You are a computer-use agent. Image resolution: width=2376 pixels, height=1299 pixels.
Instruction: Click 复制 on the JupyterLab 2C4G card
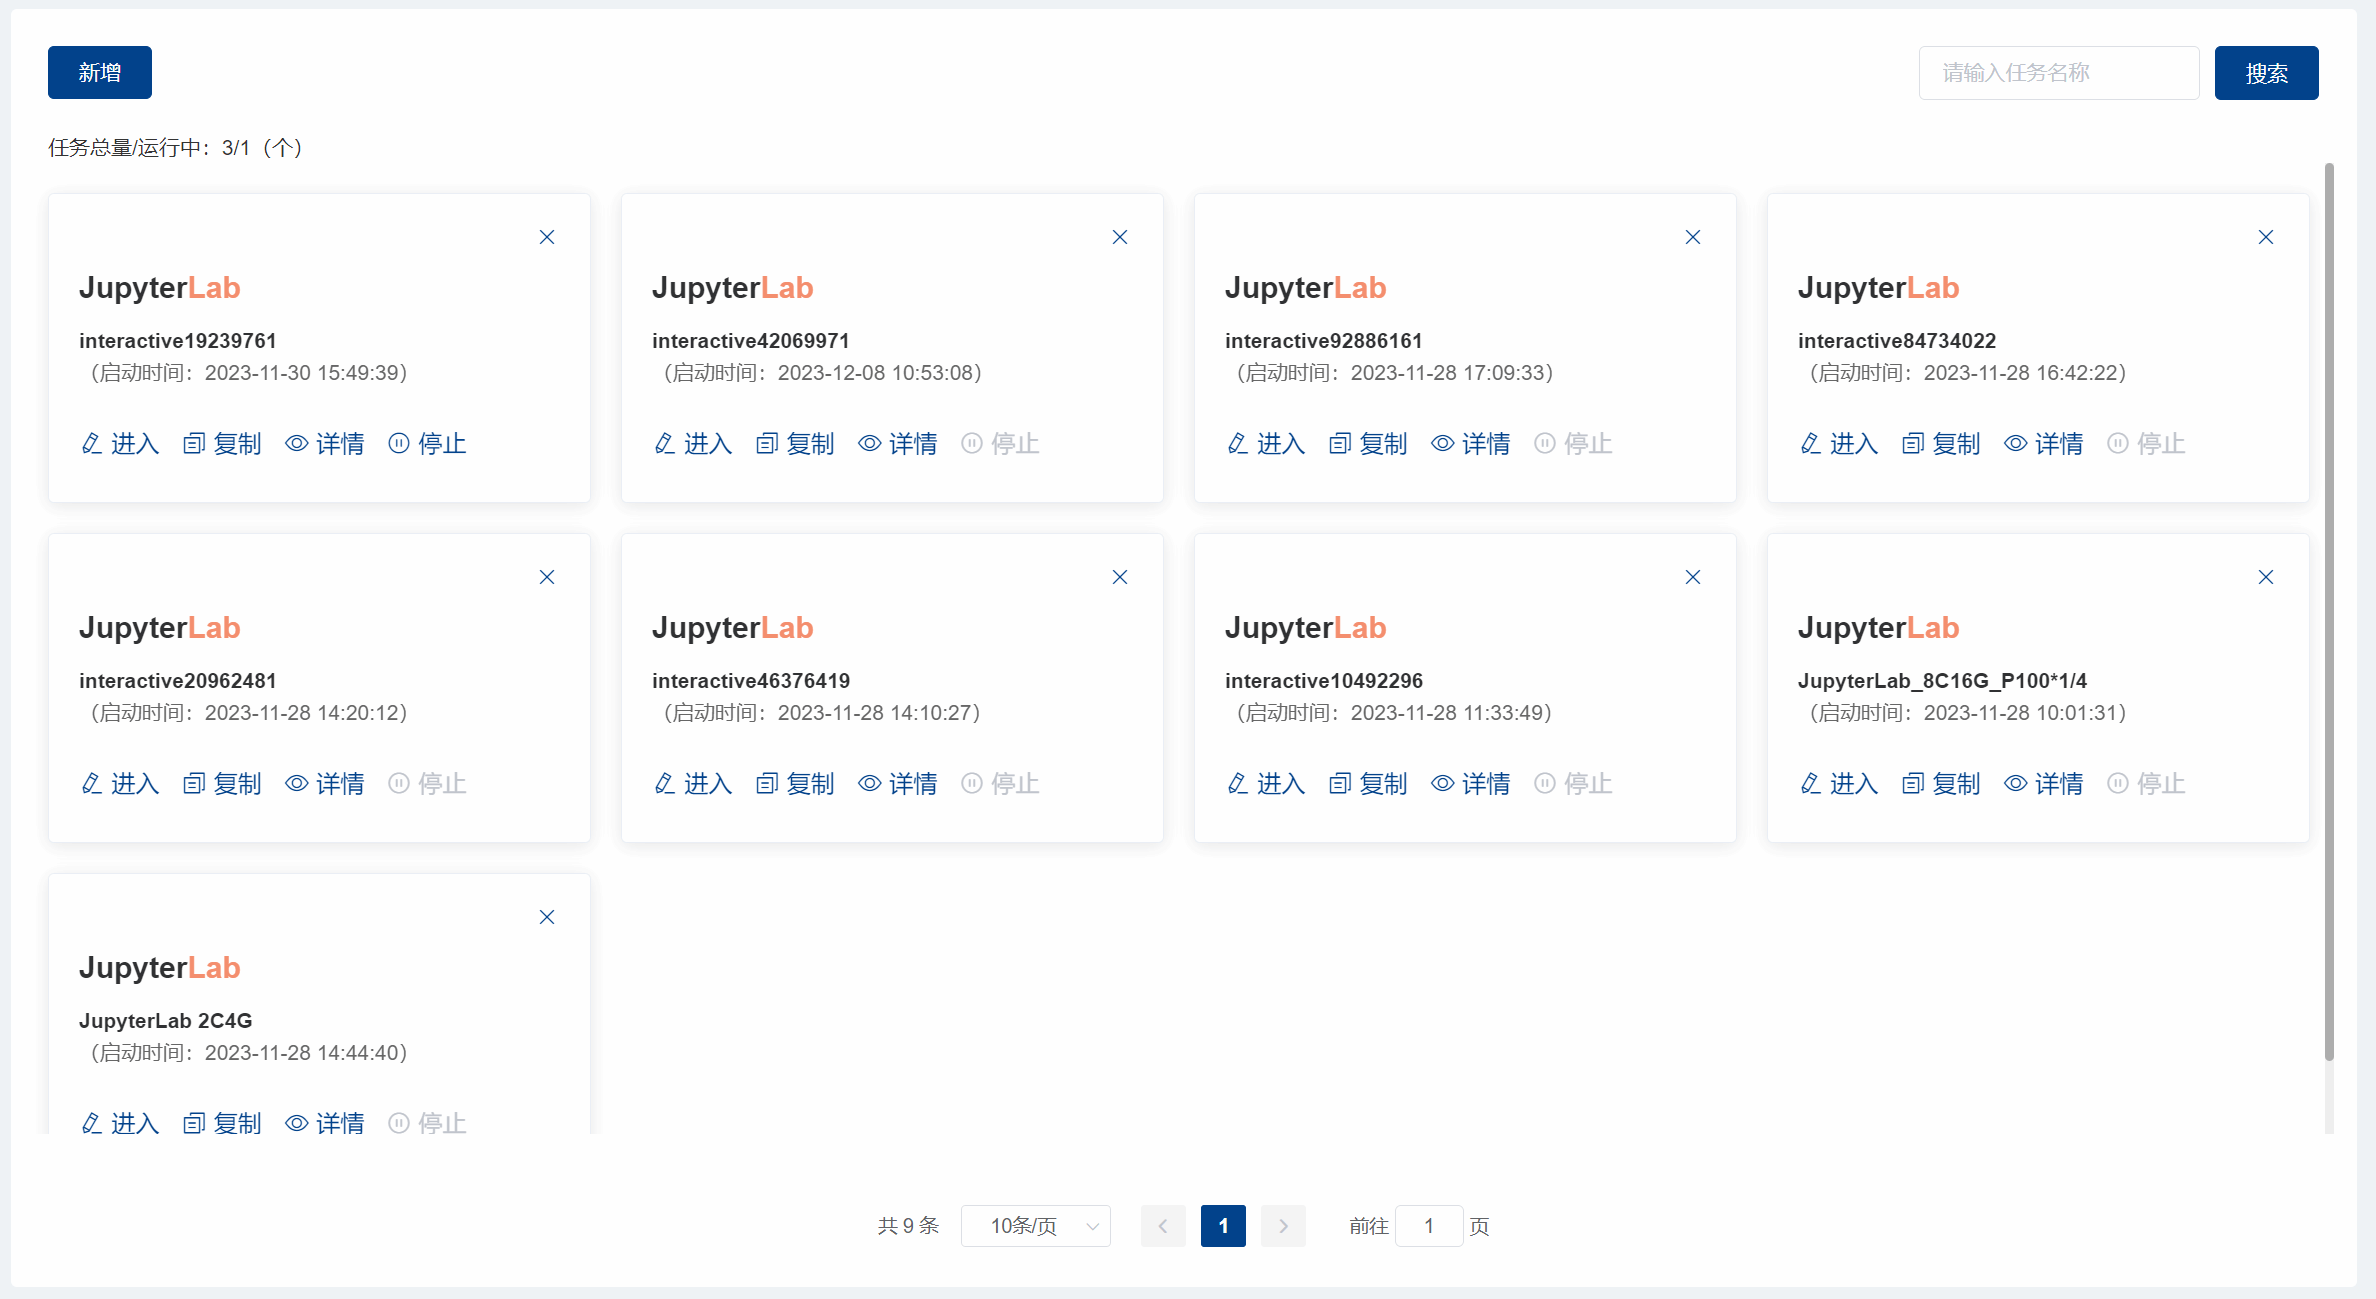click(x=237, y=1123)
